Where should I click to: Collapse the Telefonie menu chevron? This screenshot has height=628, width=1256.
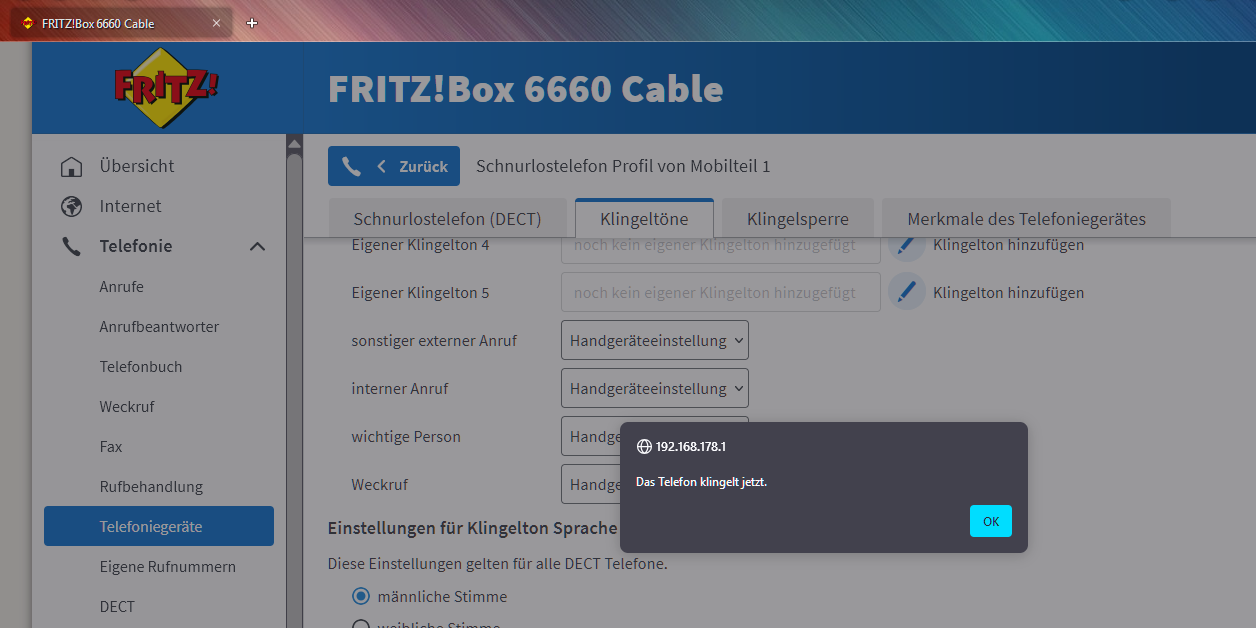pyautogui.click(x=257, y=246)
